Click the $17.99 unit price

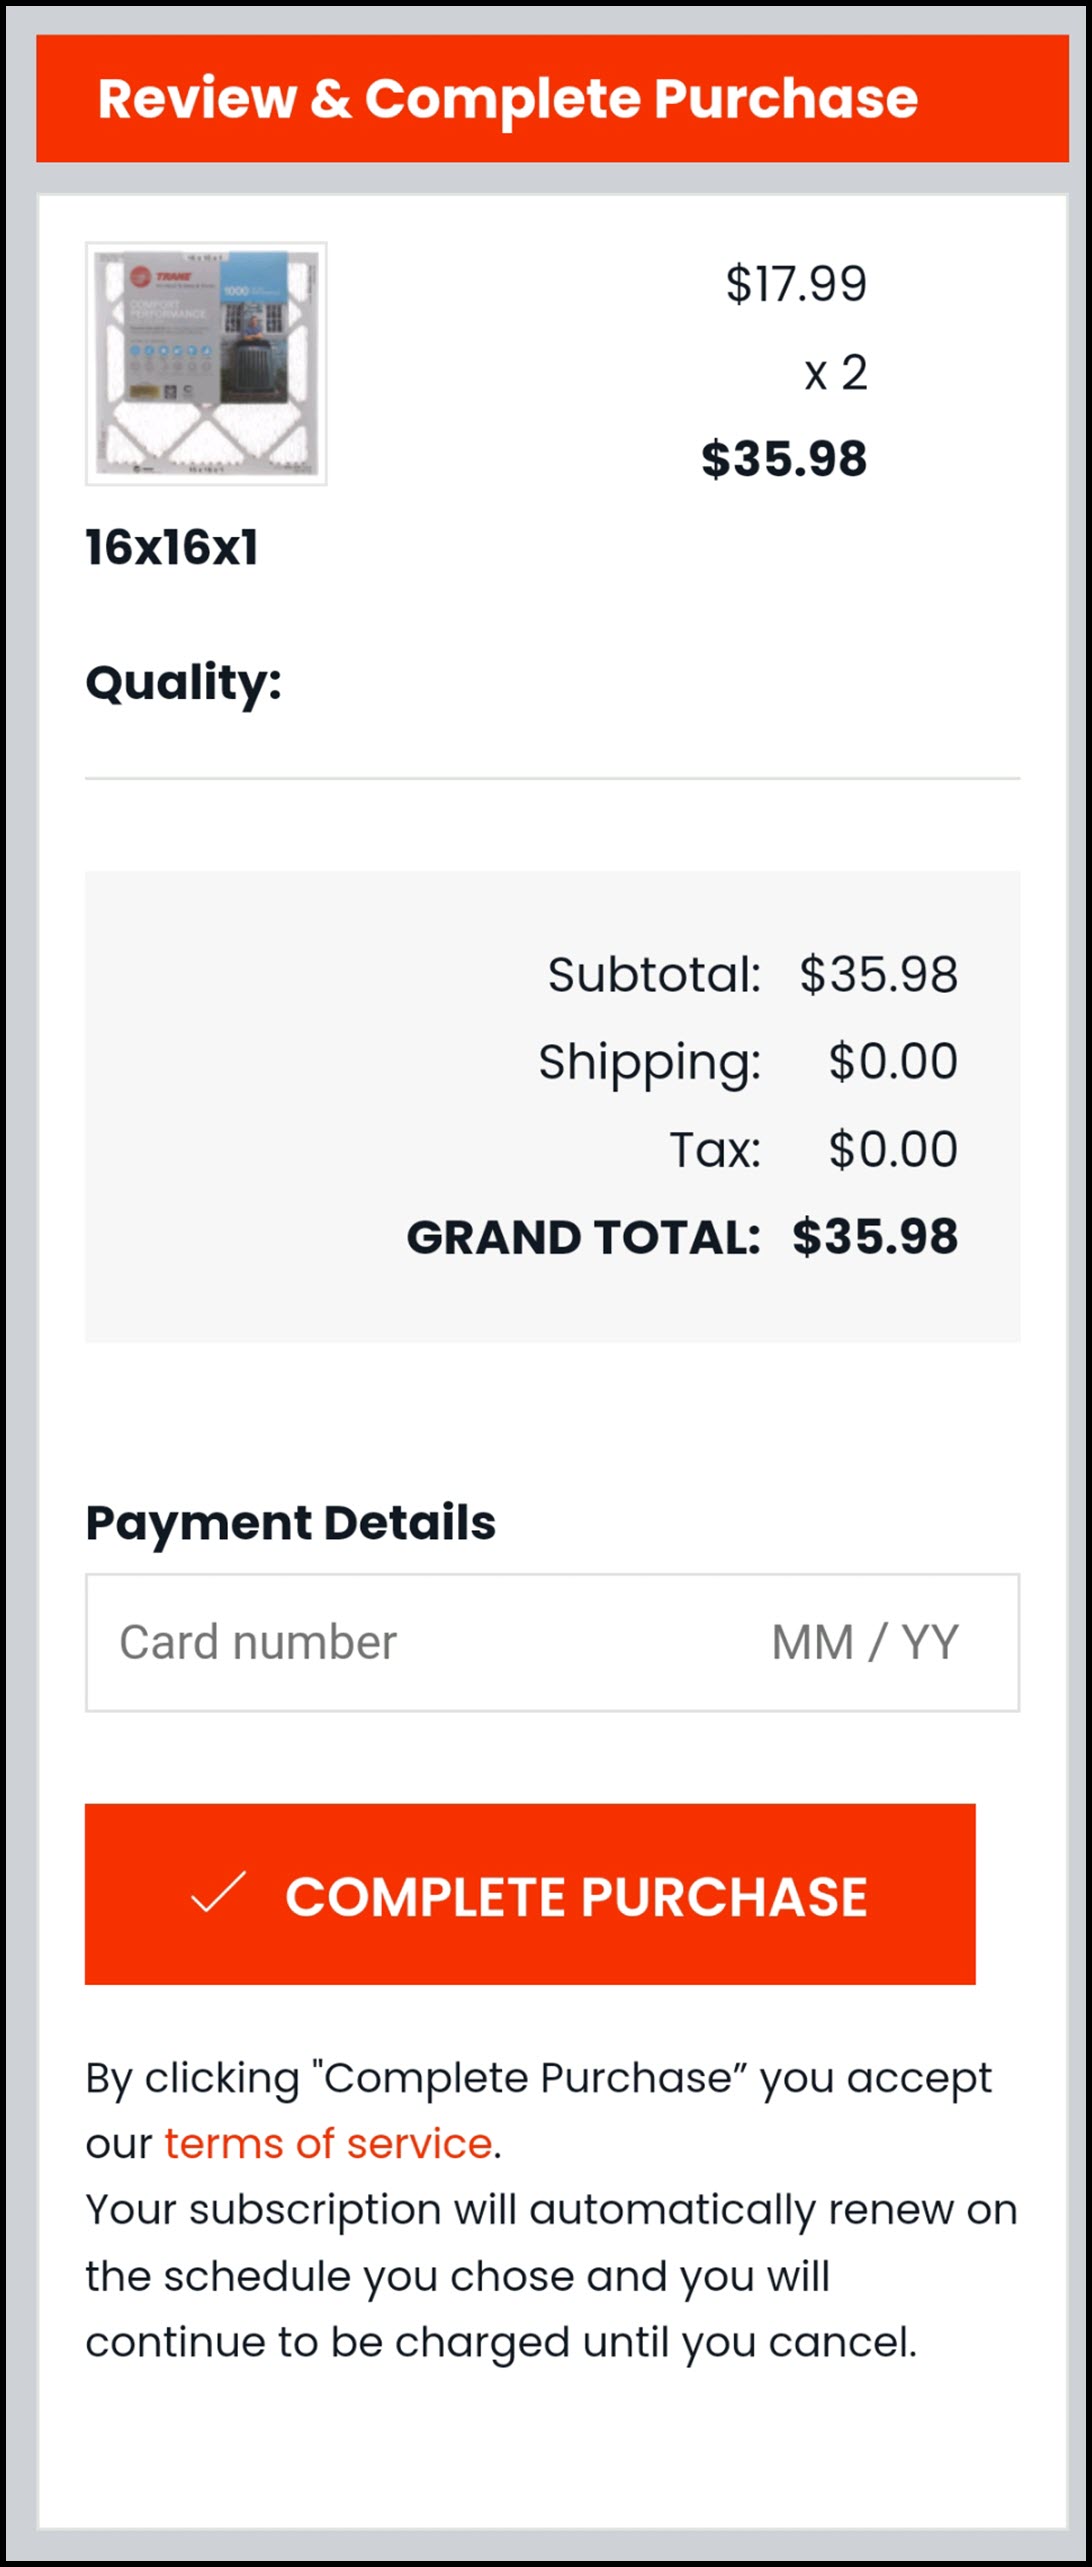[795, 284]
